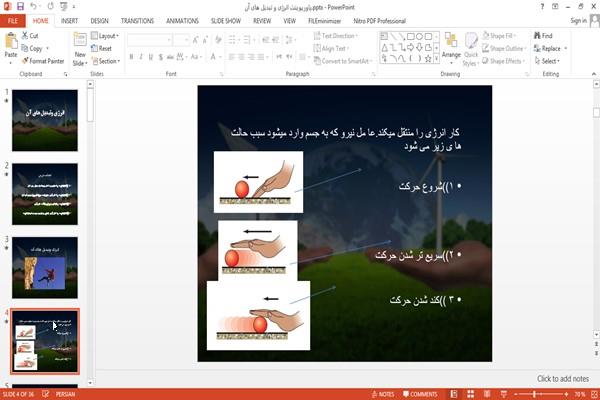Switch to INSERT tab
Image resolution: width=600 pixels, height=400 pixels.
(69, 21)
